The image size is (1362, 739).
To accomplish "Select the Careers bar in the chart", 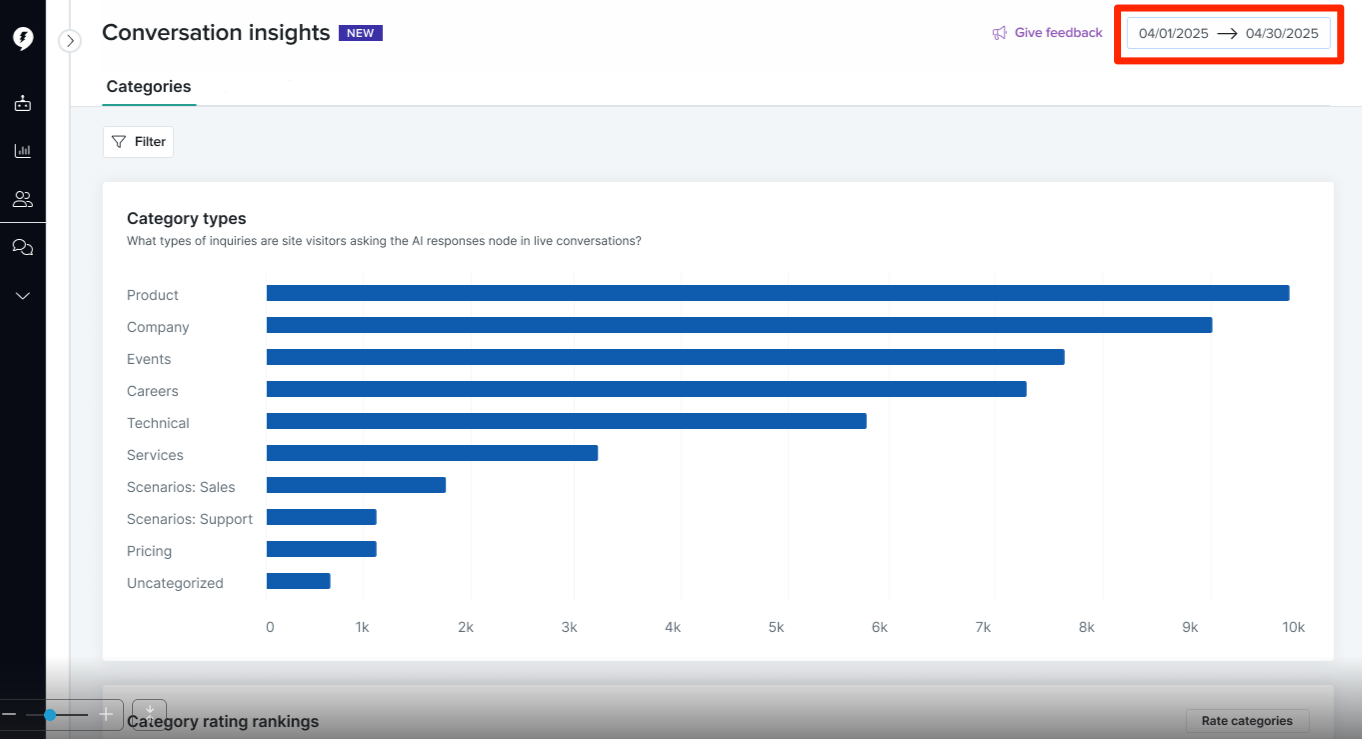I will point(647,389).
